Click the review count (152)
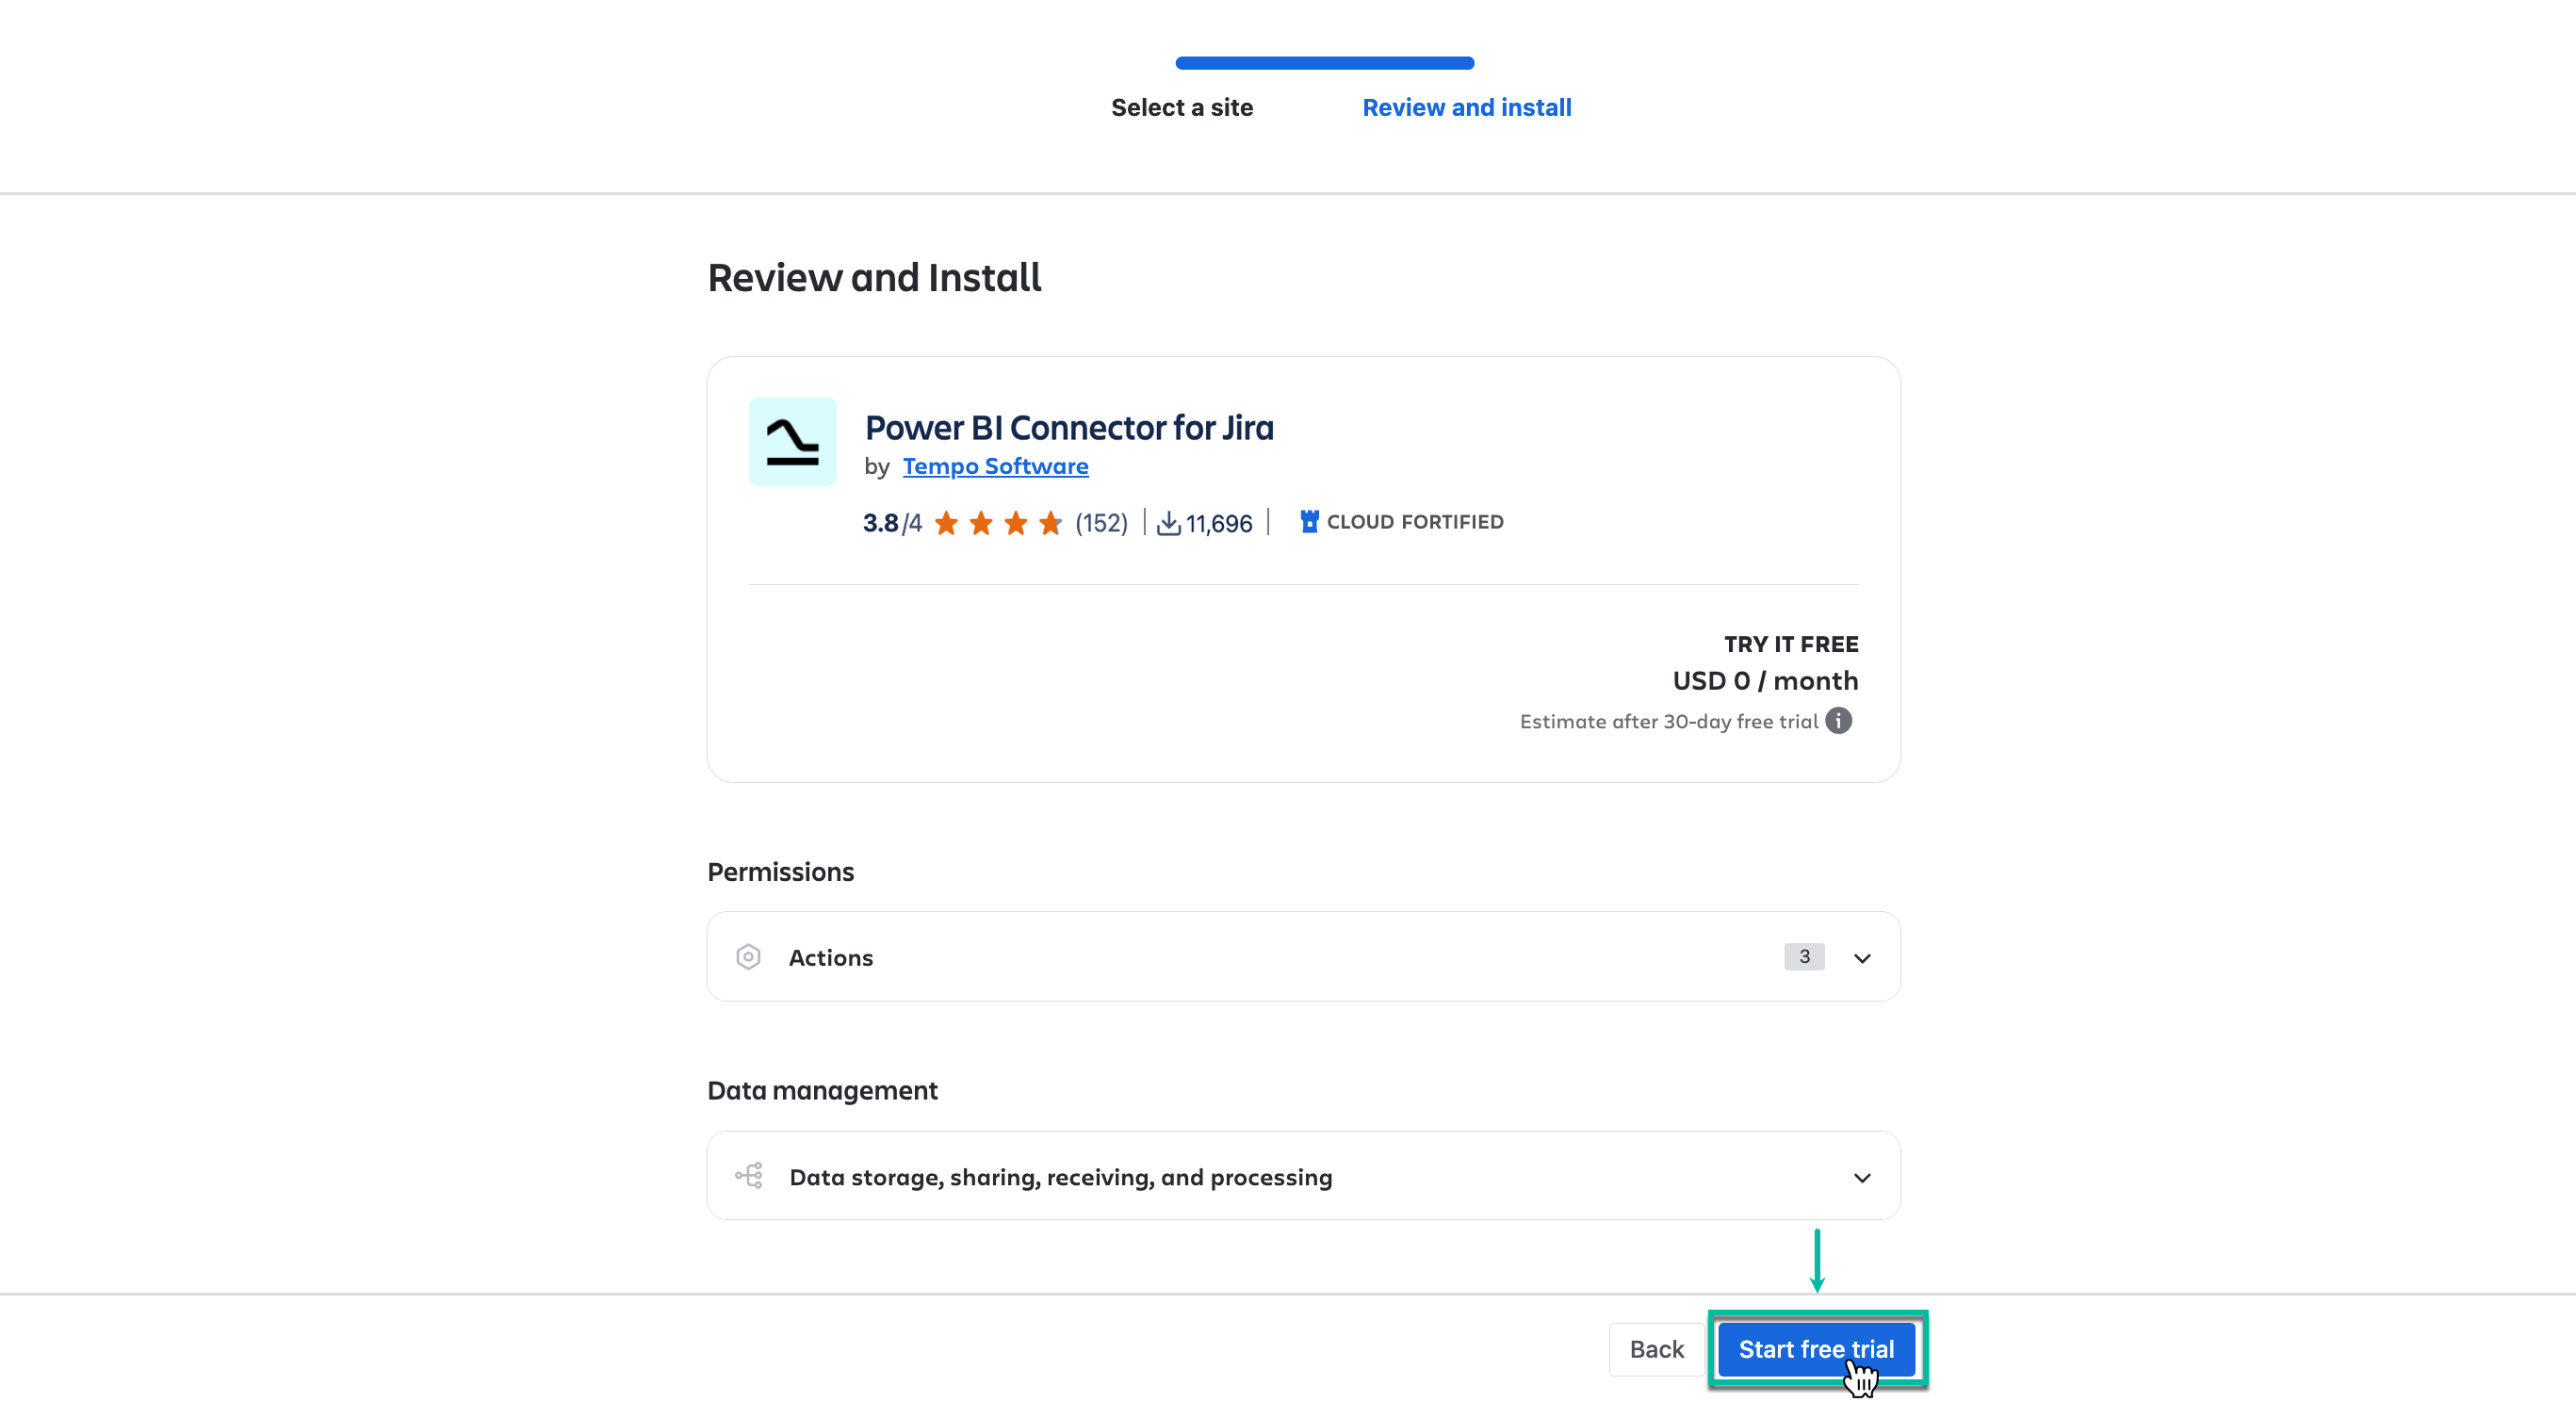 tap(1100, 522)
